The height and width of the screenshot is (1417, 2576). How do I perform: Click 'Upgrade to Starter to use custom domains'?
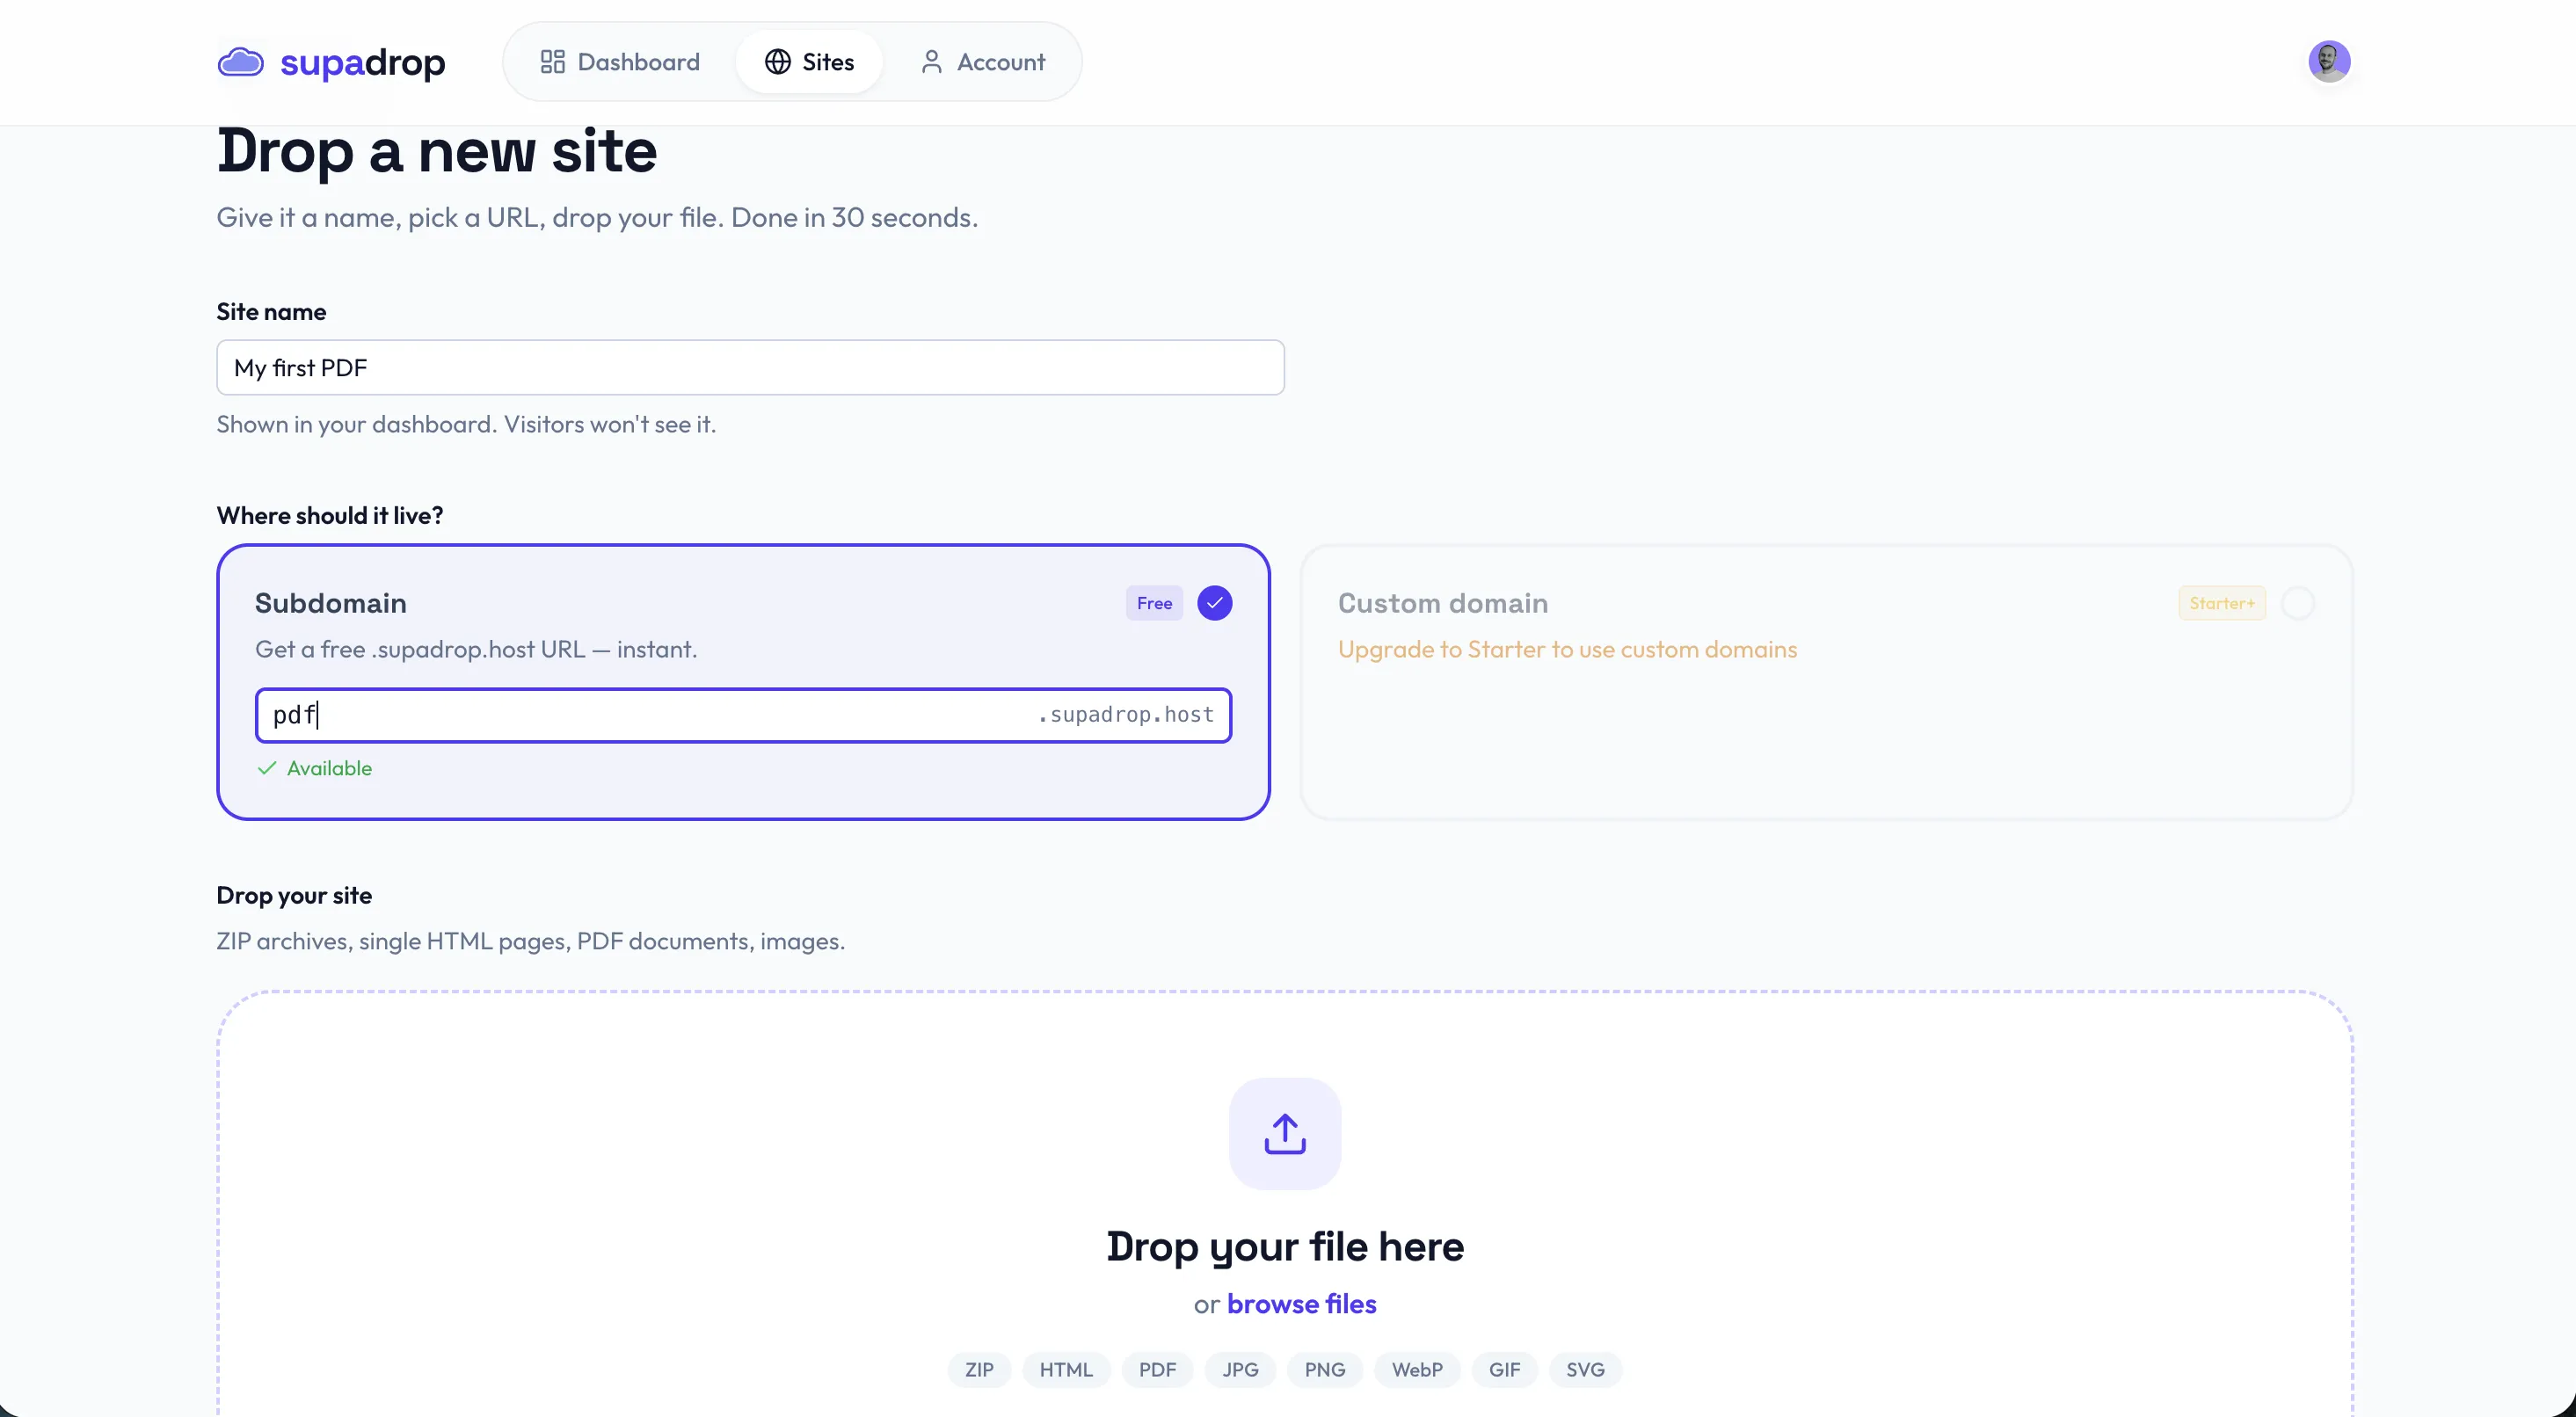click(1567, 649)
